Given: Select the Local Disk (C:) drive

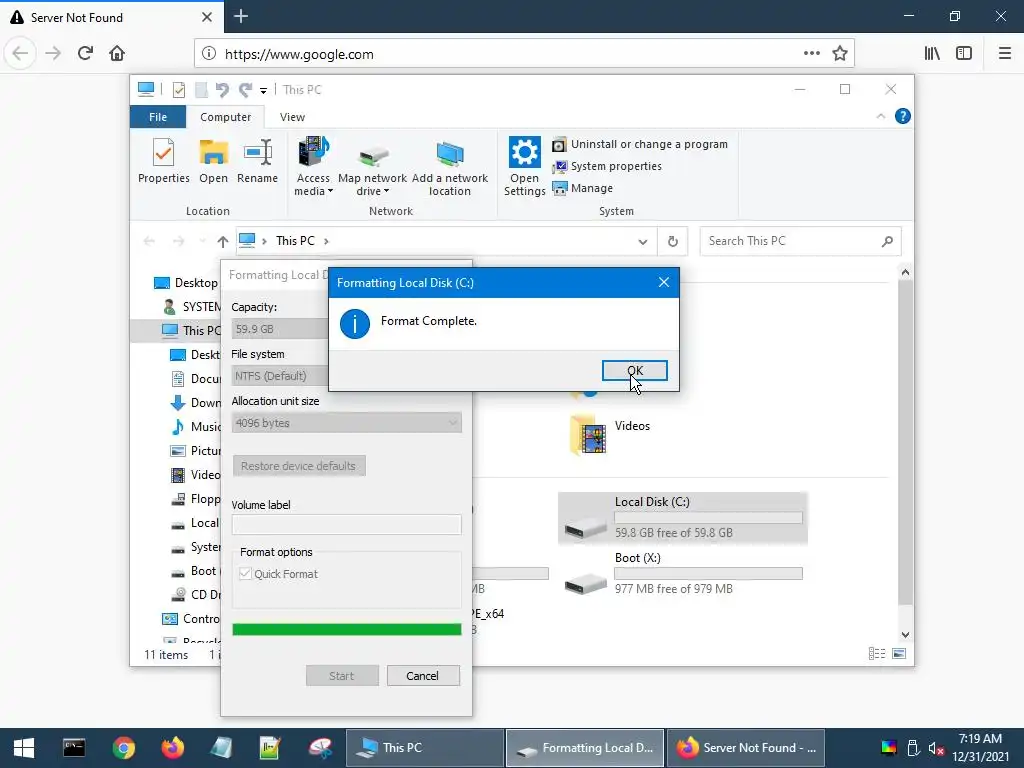Looking at the screenshot, I should [682, 519].
